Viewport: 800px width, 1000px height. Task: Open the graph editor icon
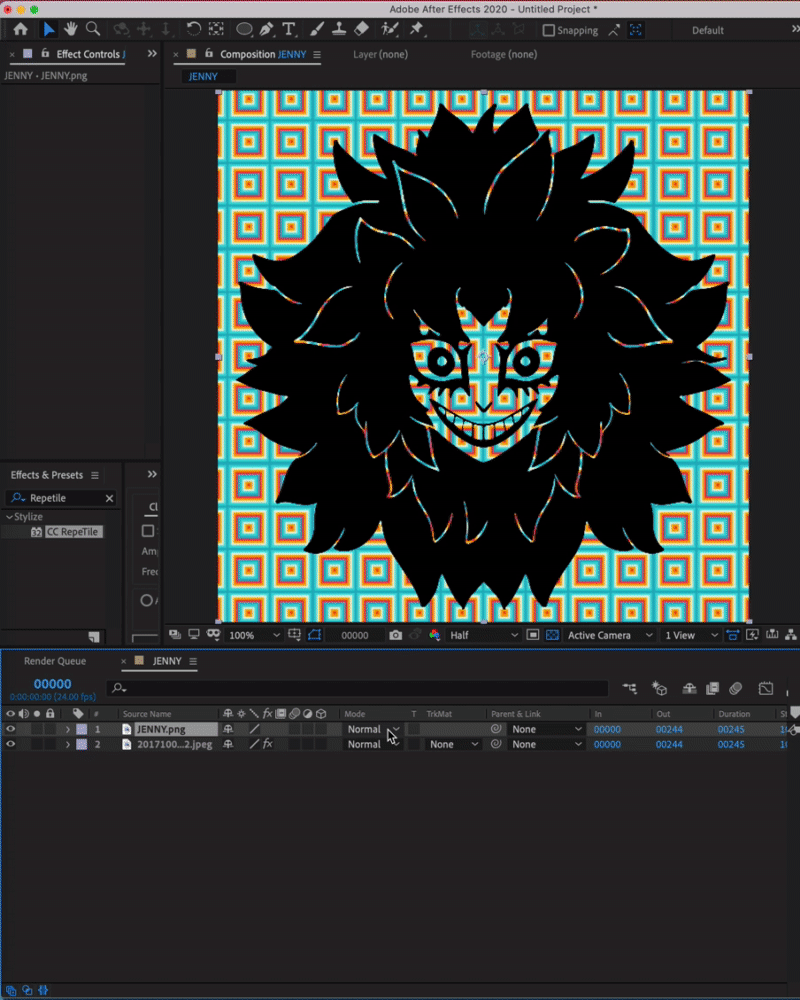tap(766, 689)
